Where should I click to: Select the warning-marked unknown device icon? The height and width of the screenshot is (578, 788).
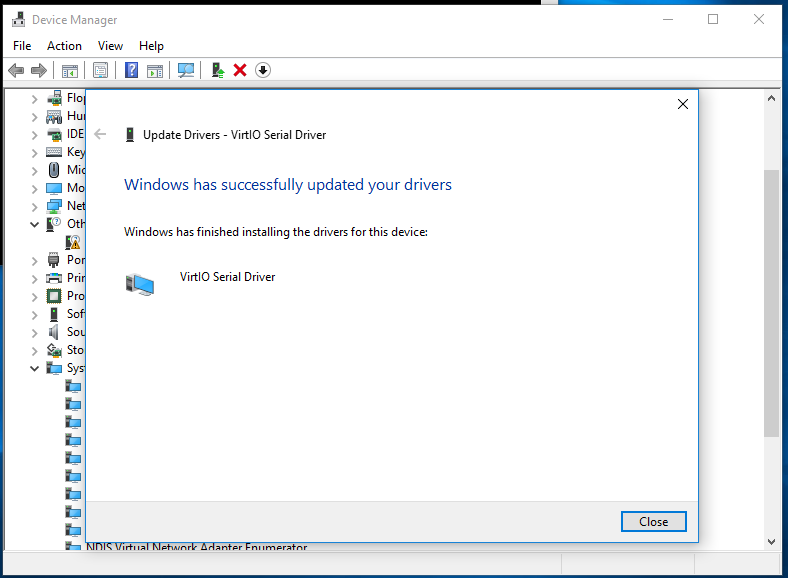(74, 242)
